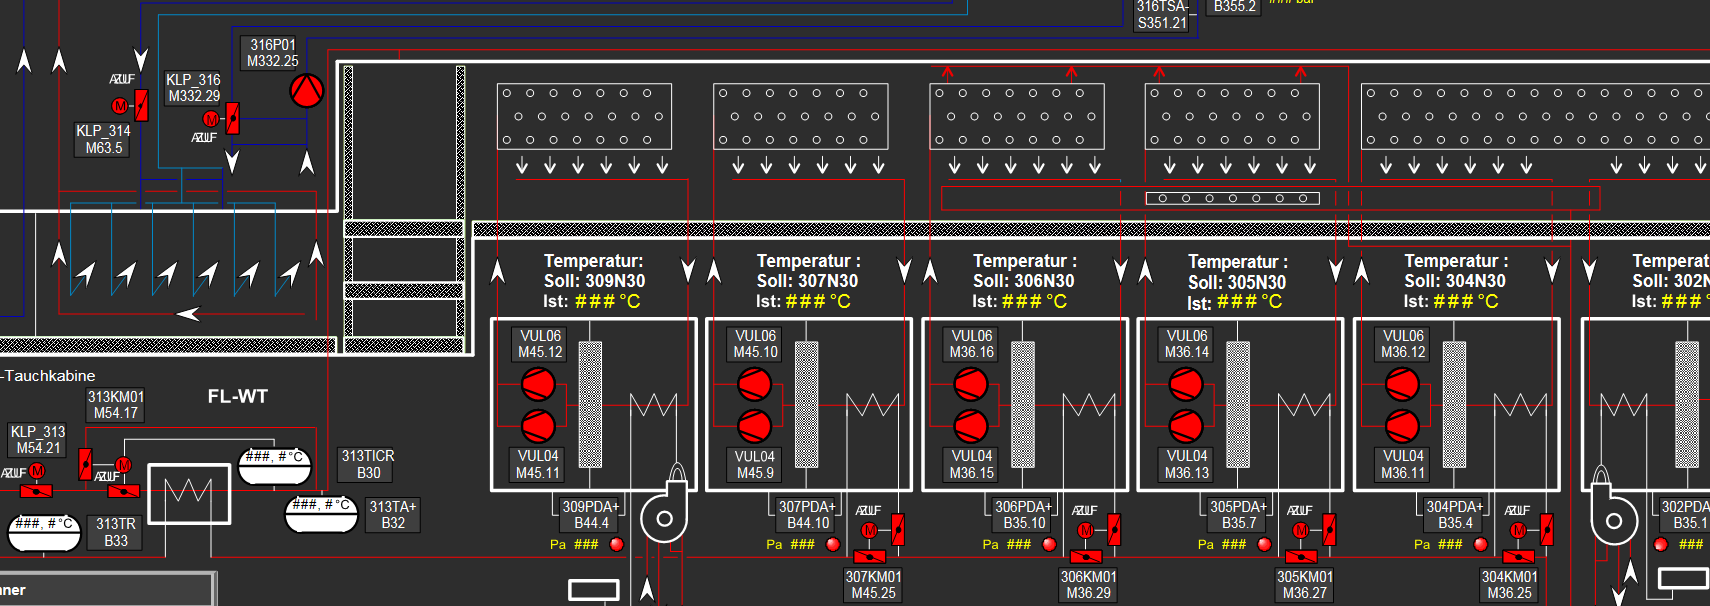Select the motor M circle above 306KM01
This screenshot has height=606, width=1710.
point(1085,531)
